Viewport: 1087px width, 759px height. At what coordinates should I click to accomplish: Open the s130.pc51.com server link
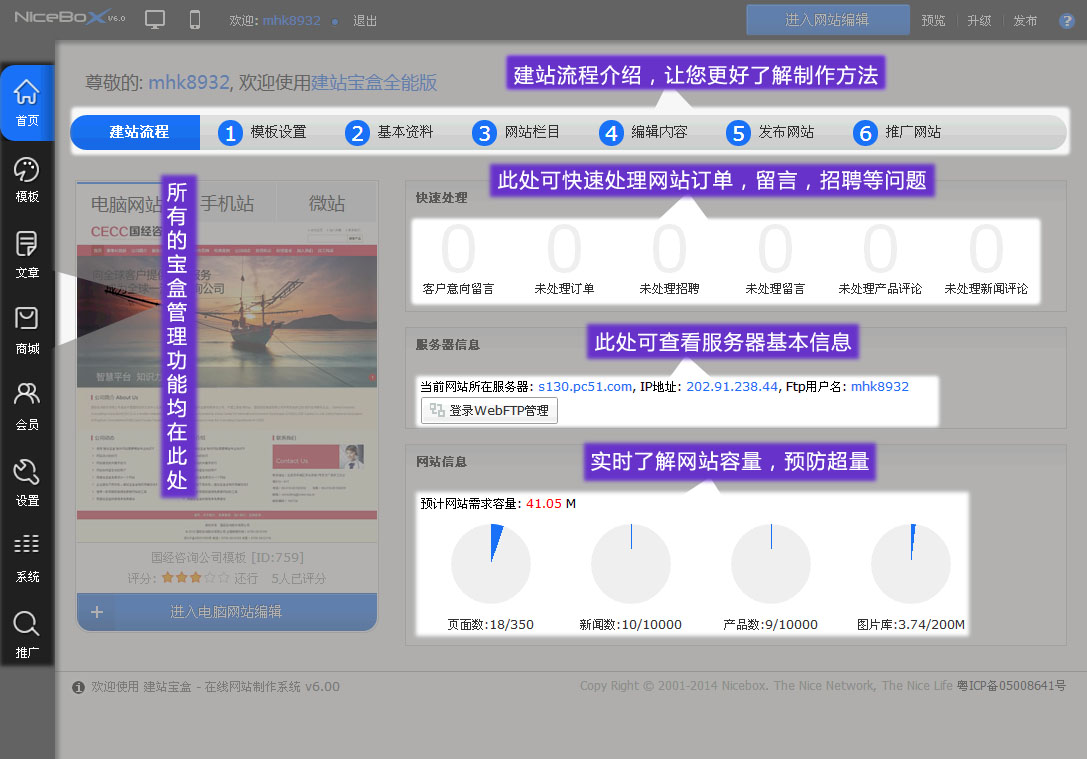tap(585, 386)
